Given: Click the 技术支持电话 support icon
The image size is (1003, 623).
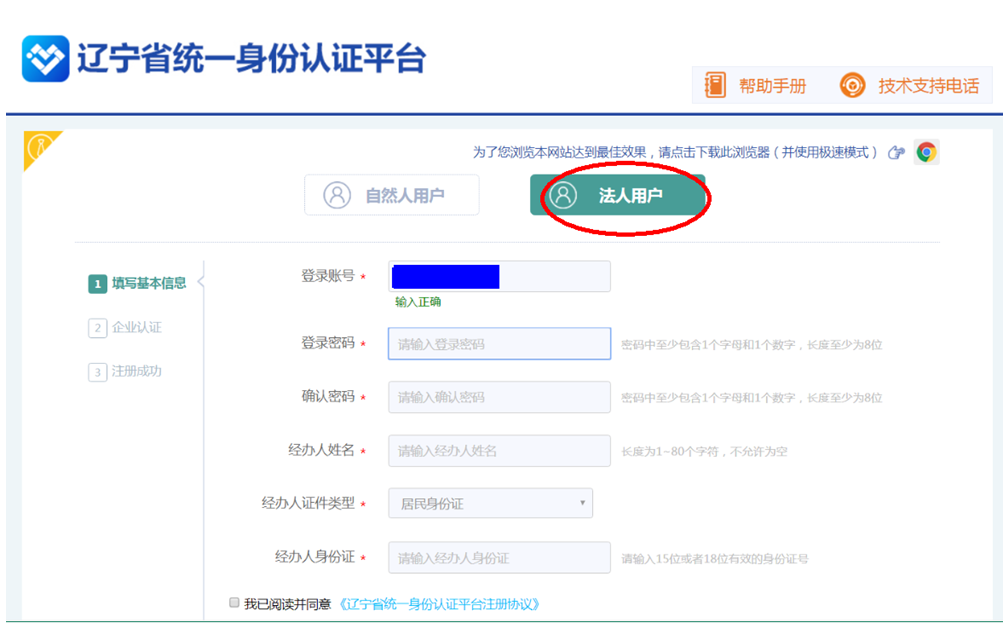Looking at the screenshot, I should pyautogui.click(x=852, y=85).
